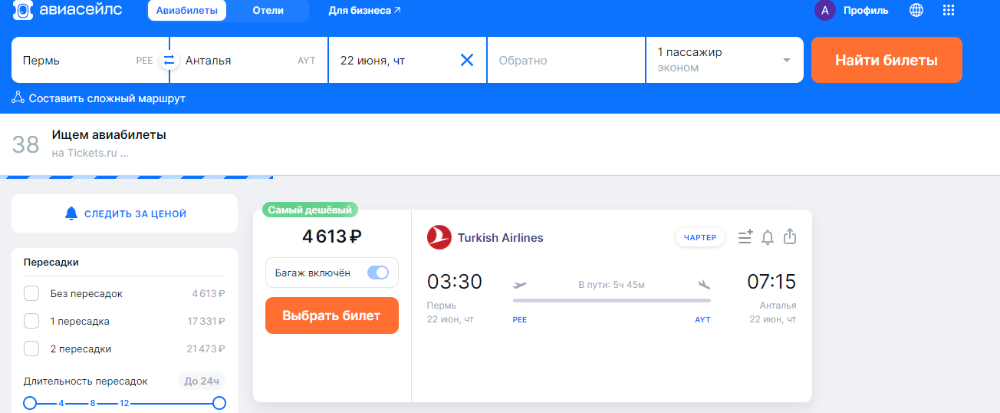Click the Найти билеты button

886,60
